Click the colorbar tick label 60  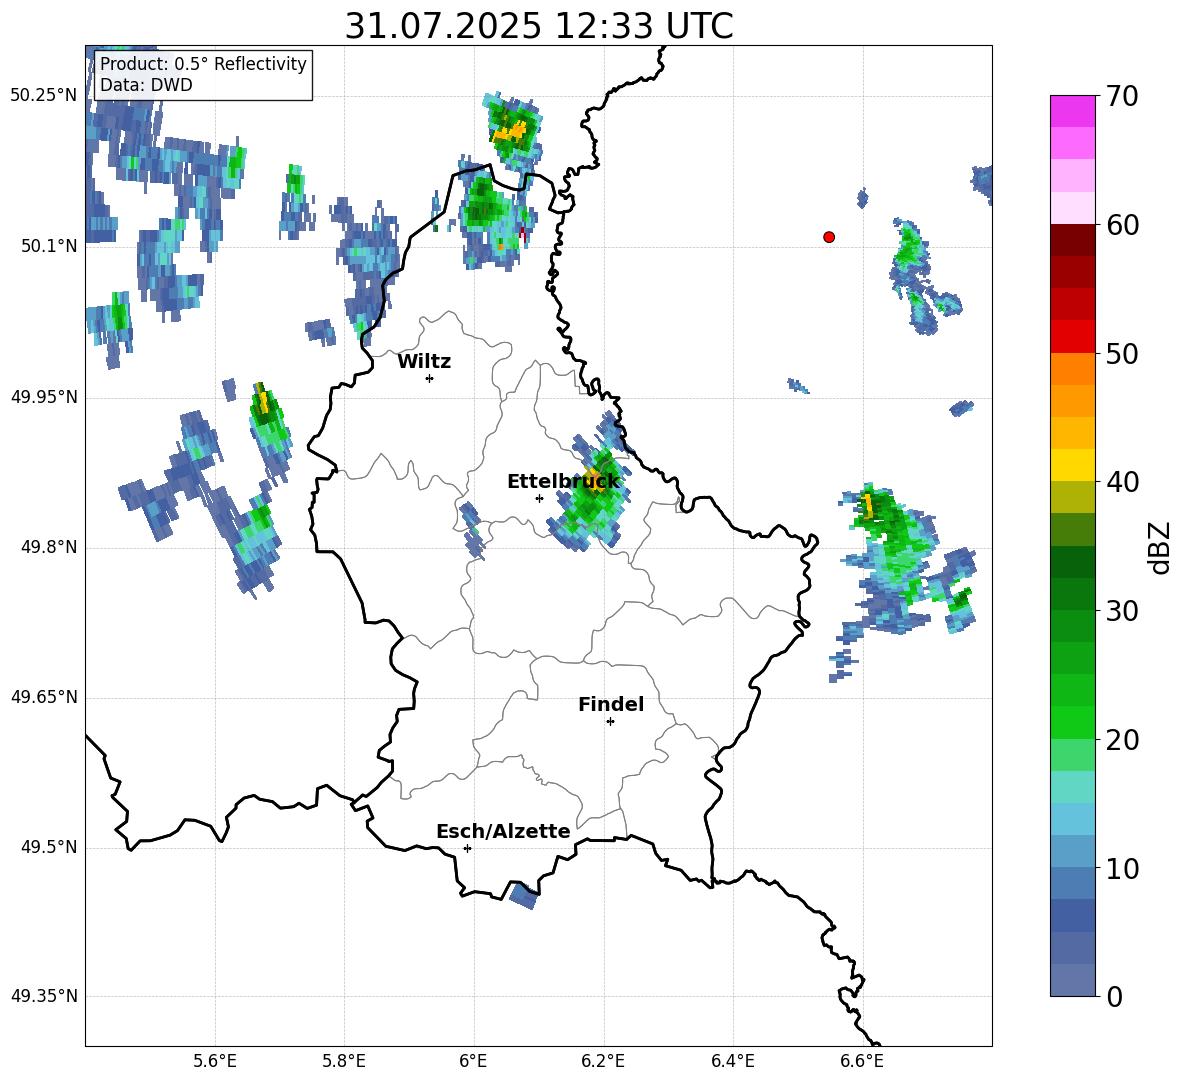[x=1121, y=225]
